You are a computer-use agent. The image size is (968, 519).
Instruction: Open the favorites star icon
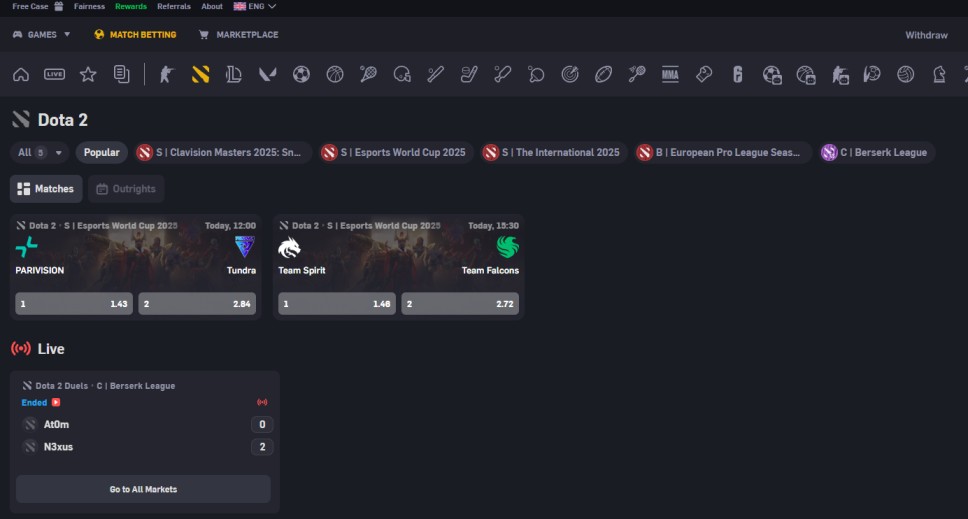(x=88, y=75)
